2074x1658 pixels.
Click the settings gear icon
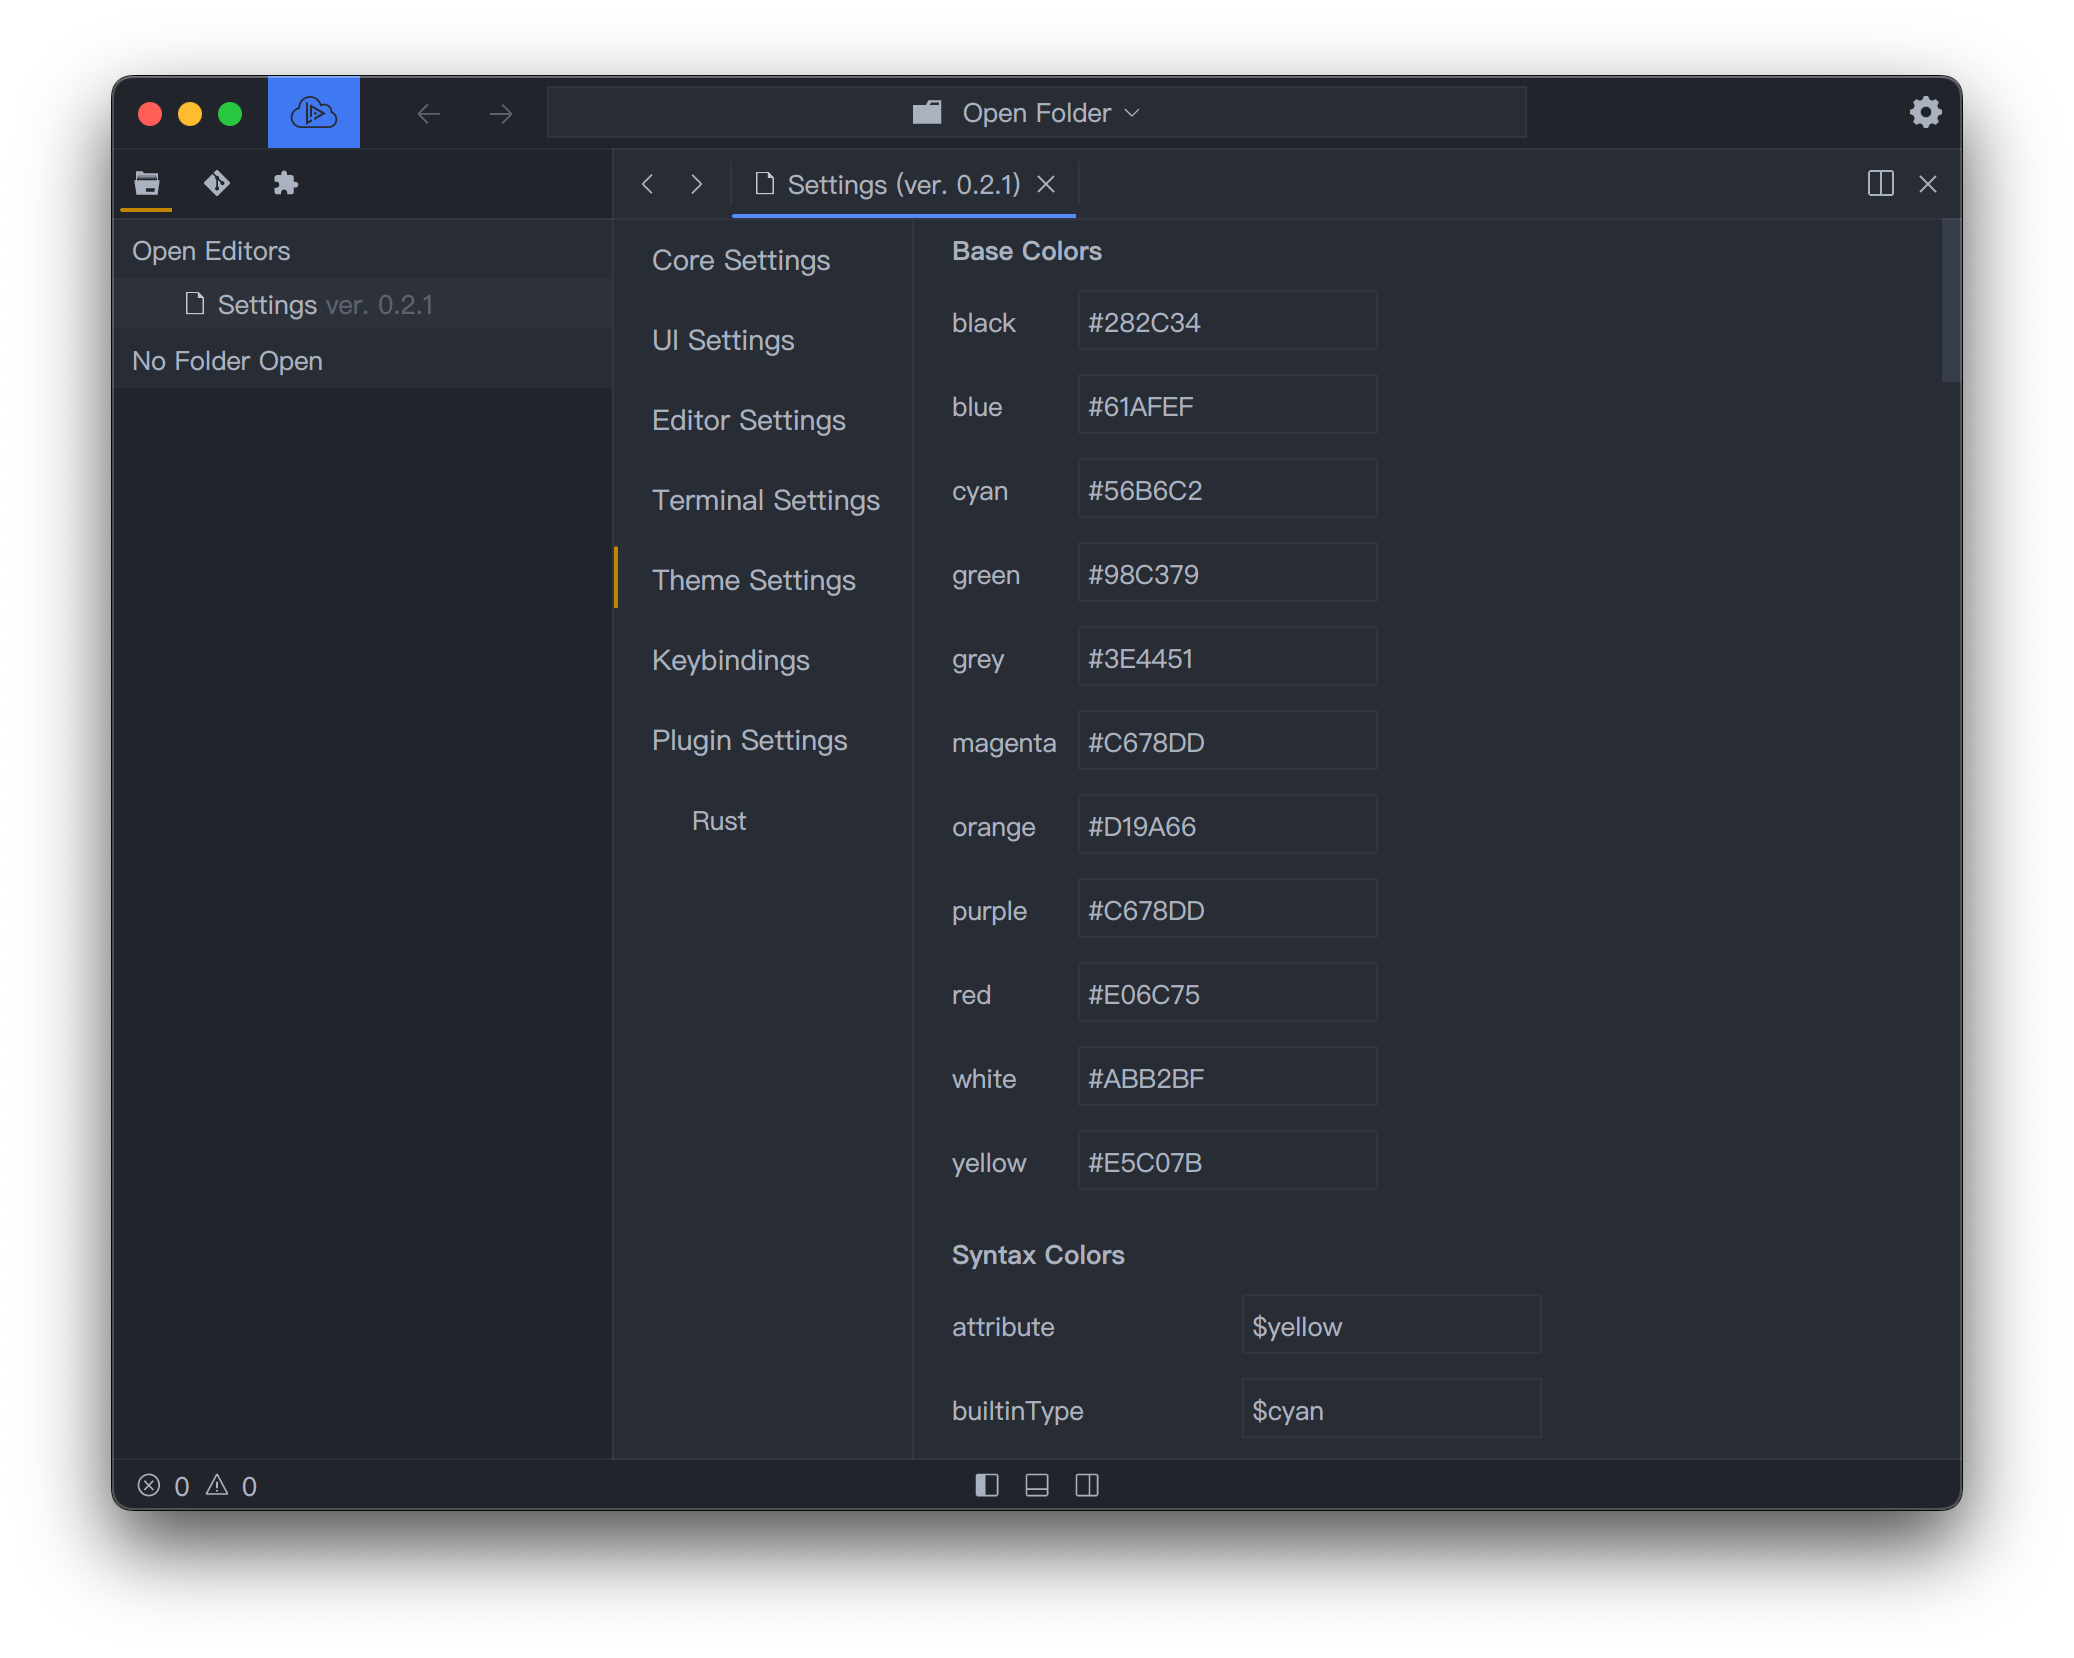1925,112
